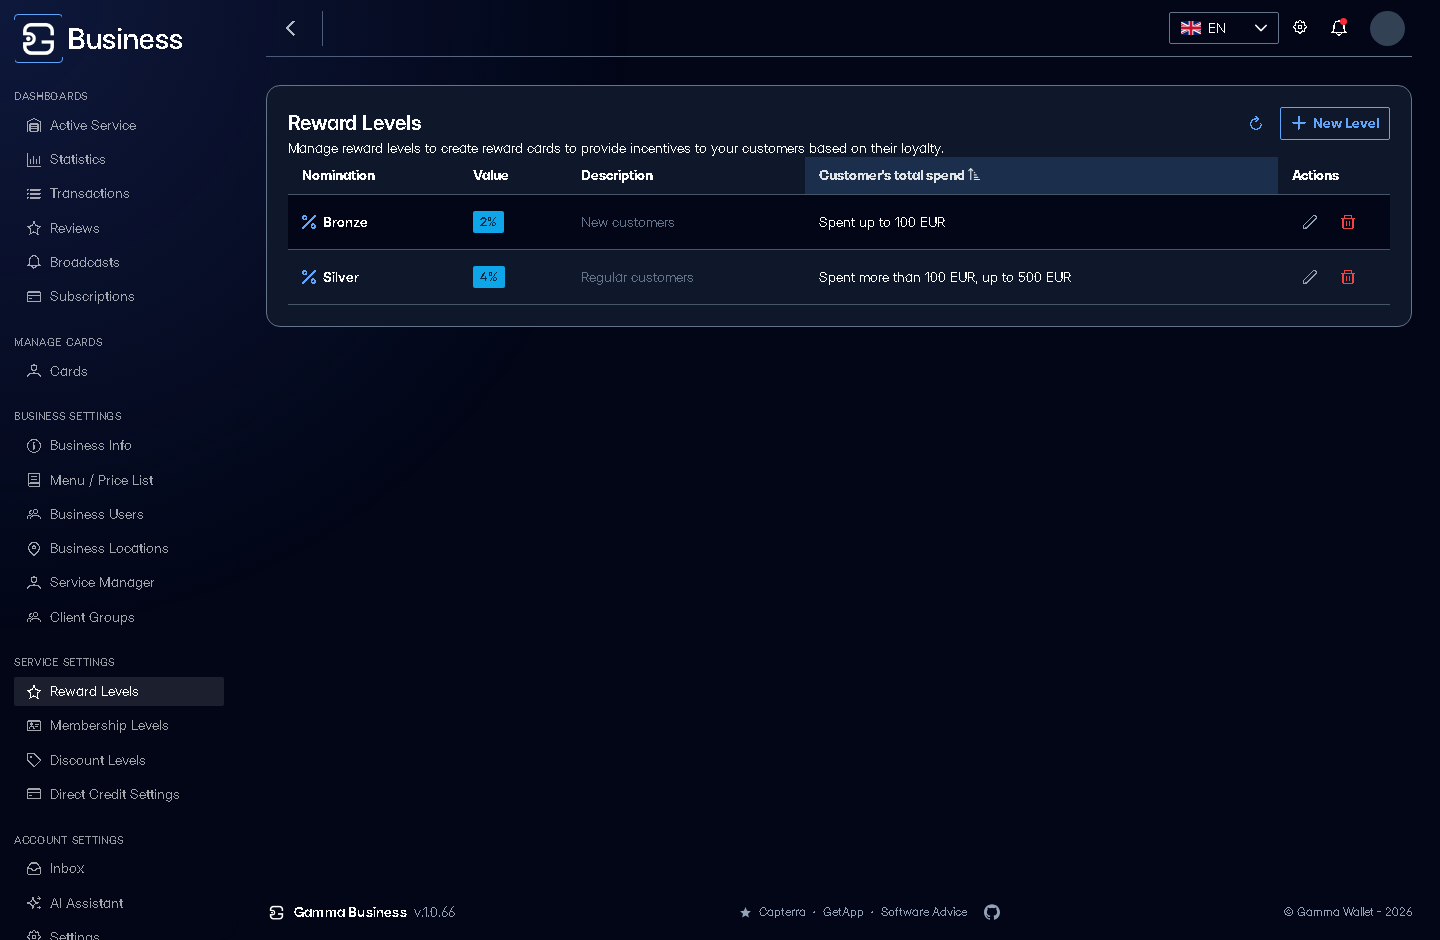The width and height of the screenshot is (1440, 940).
Task: Open Cards under Manage Cards
Action: coord(119,371)
